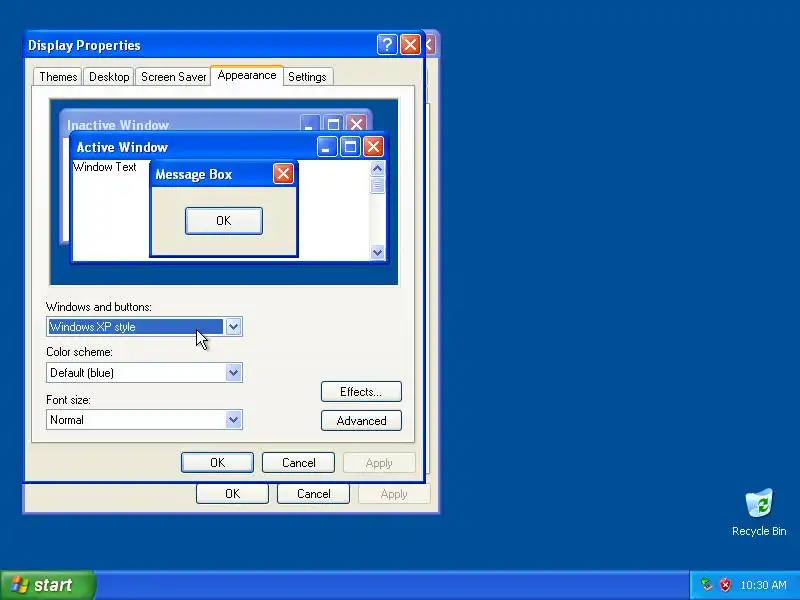Click the Active Window preview minimize icon
The image size is (800, 600).
pyautogui.click(x=327, y=147)
